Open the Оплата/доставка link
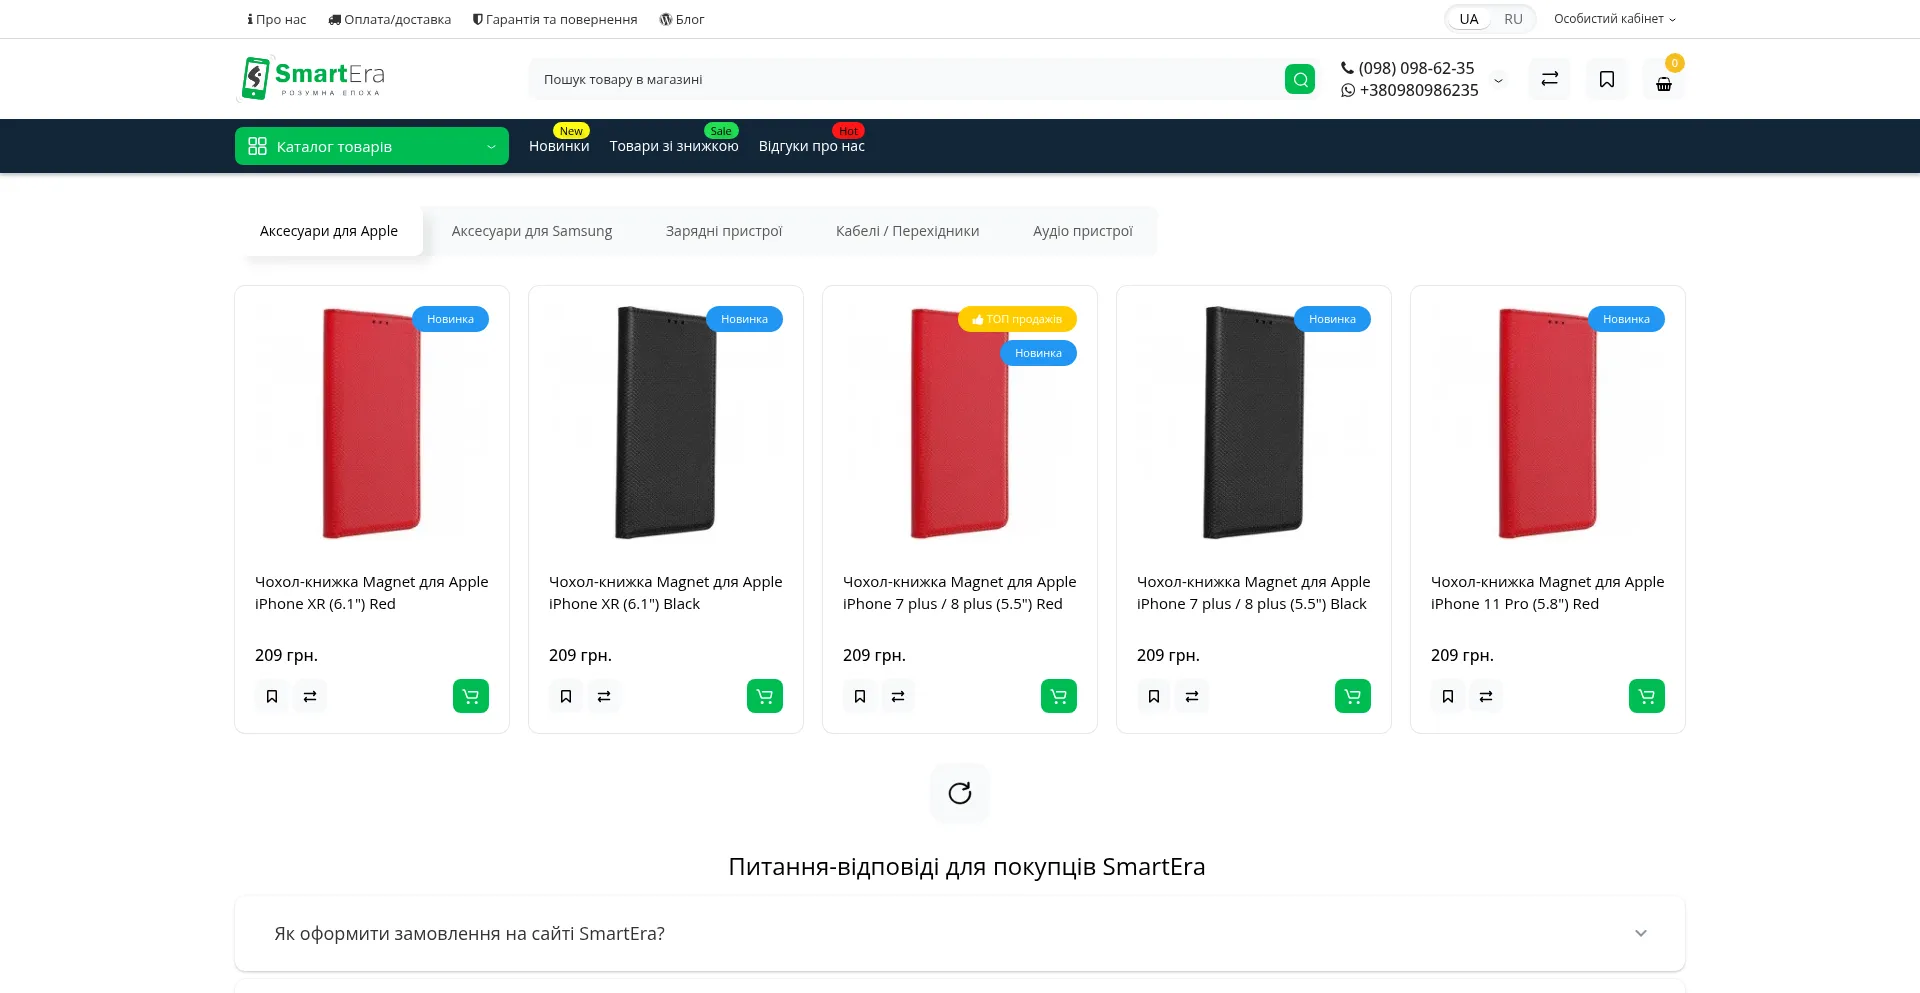Screen dimensions: 1920x993 [x=390, y=19]
